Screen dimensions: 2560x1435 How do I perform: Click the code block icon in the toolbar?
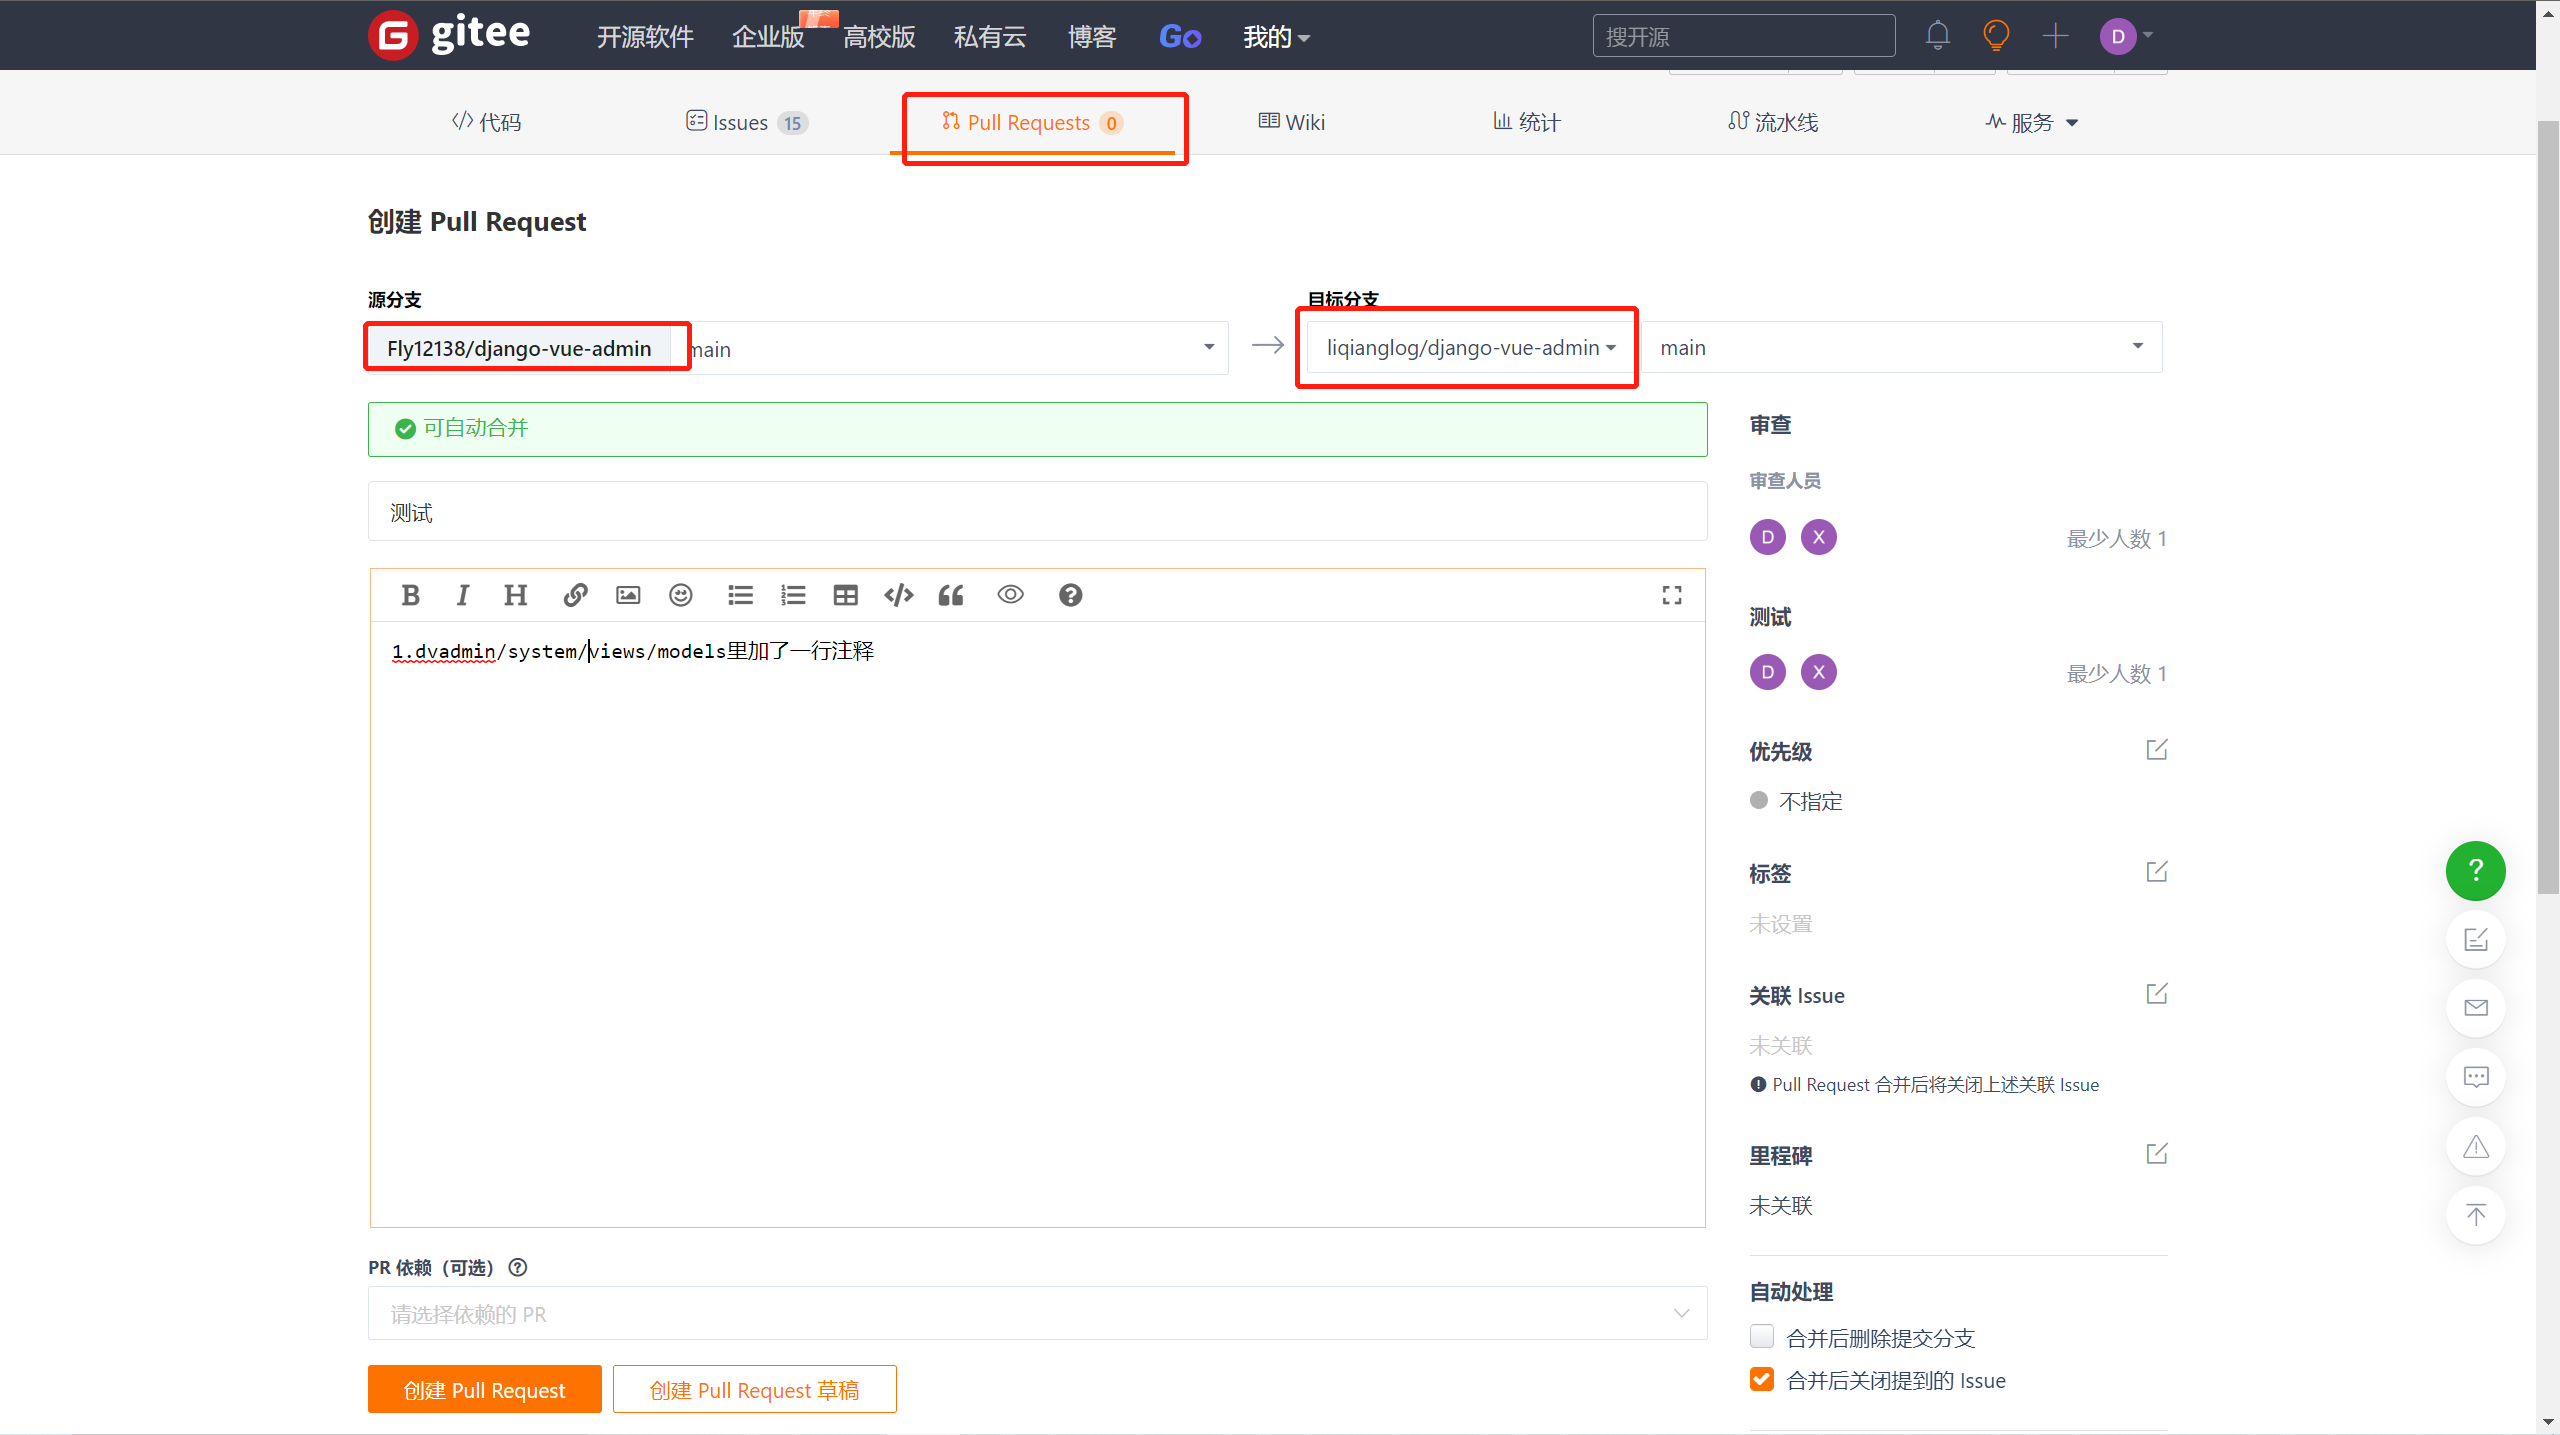(898, 595)
